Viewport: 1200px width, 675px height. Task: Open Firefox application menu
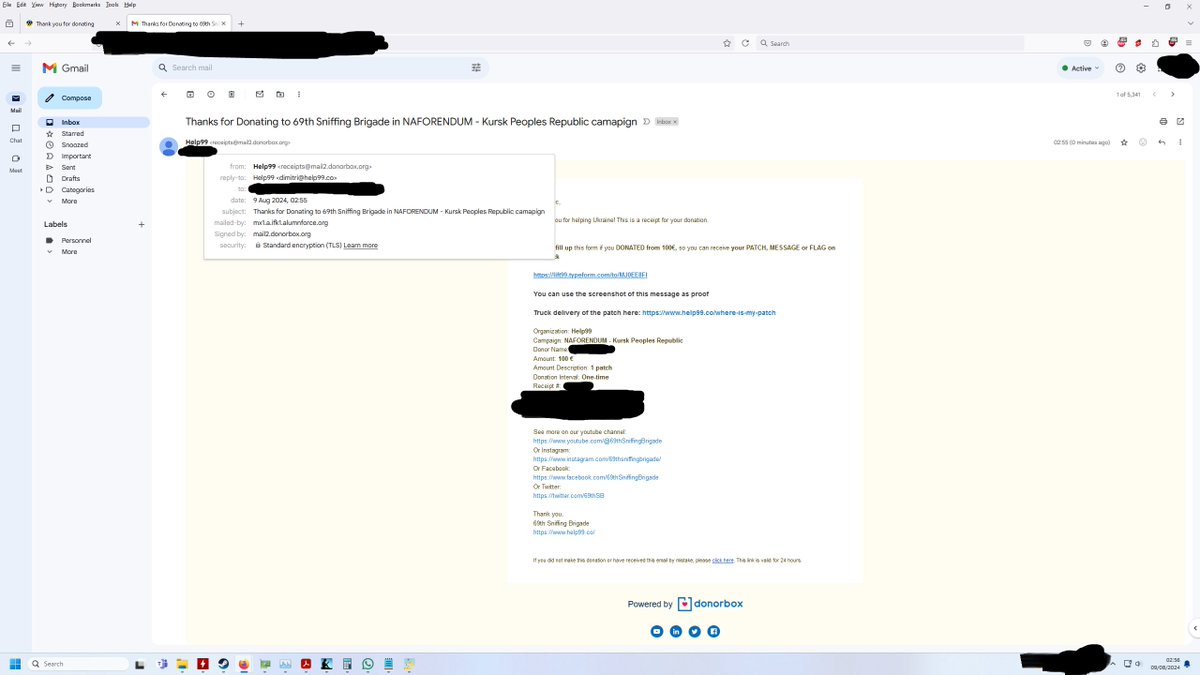[x=1189, y=43]
